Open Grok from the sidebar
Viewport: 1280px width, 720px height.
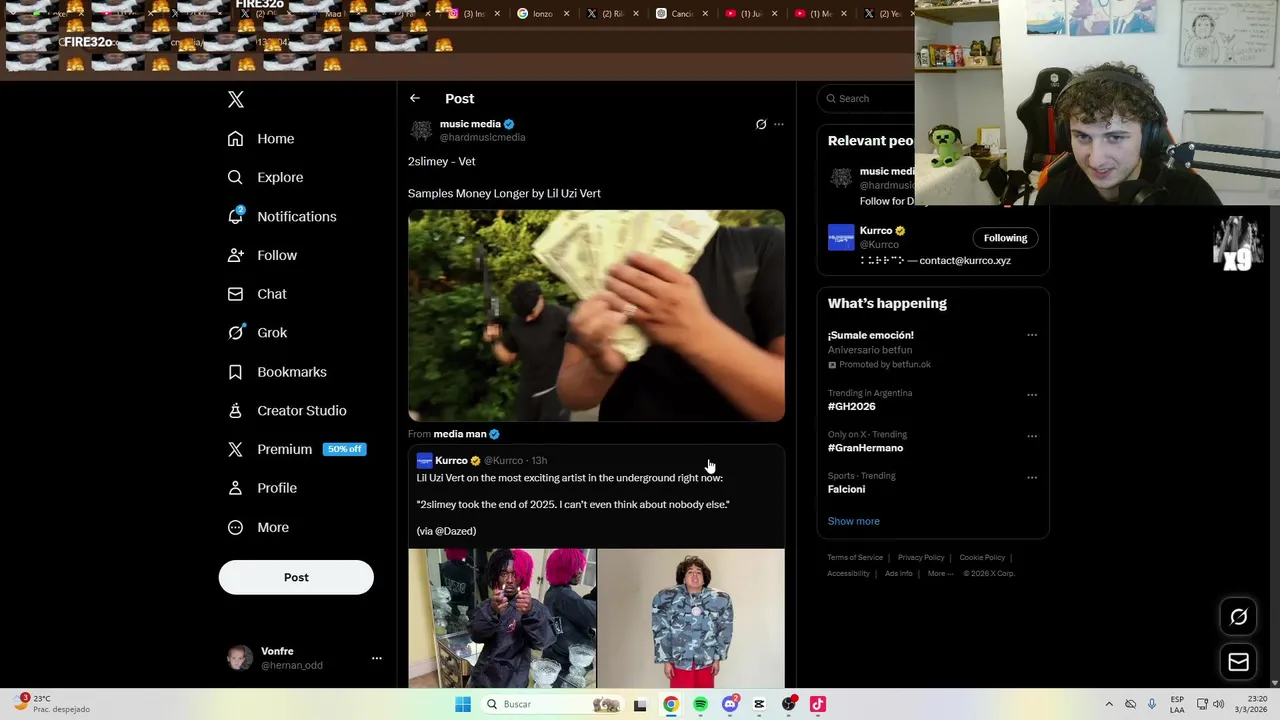[x=257, y=333]
